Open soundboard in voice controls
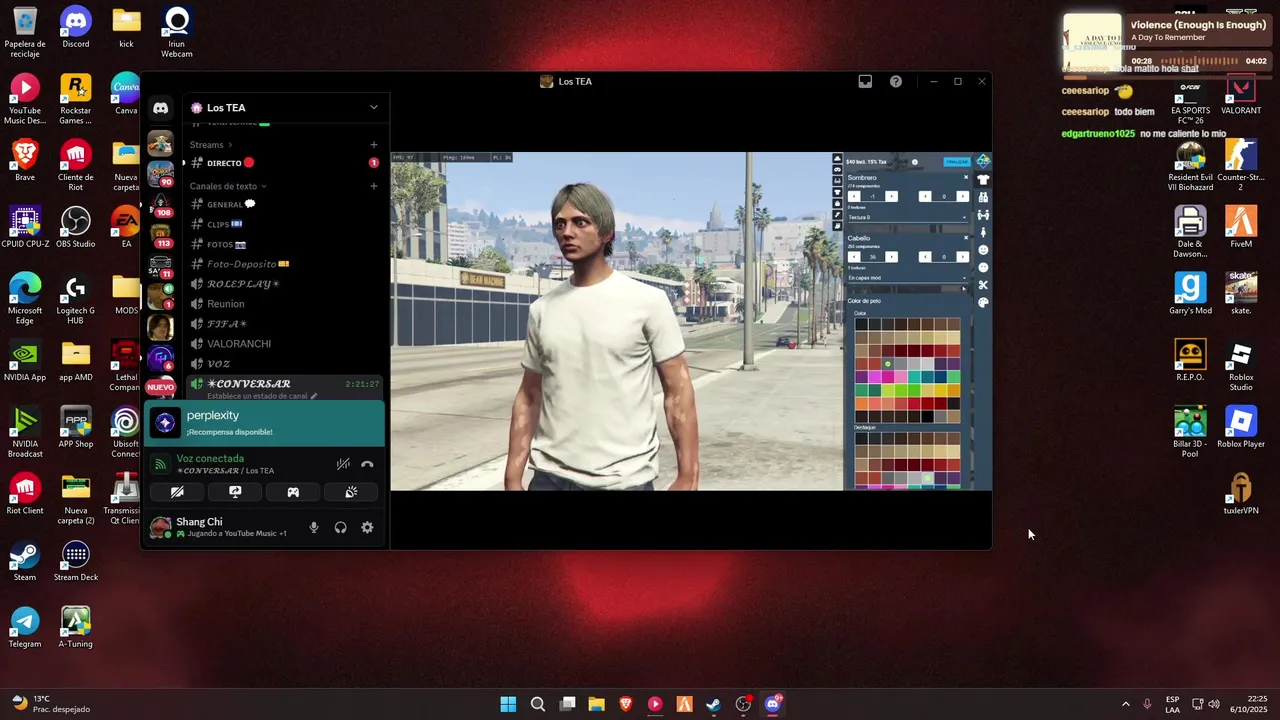Screen dimensions: 1280x720 pyautogui.click(x=351, y=492)
